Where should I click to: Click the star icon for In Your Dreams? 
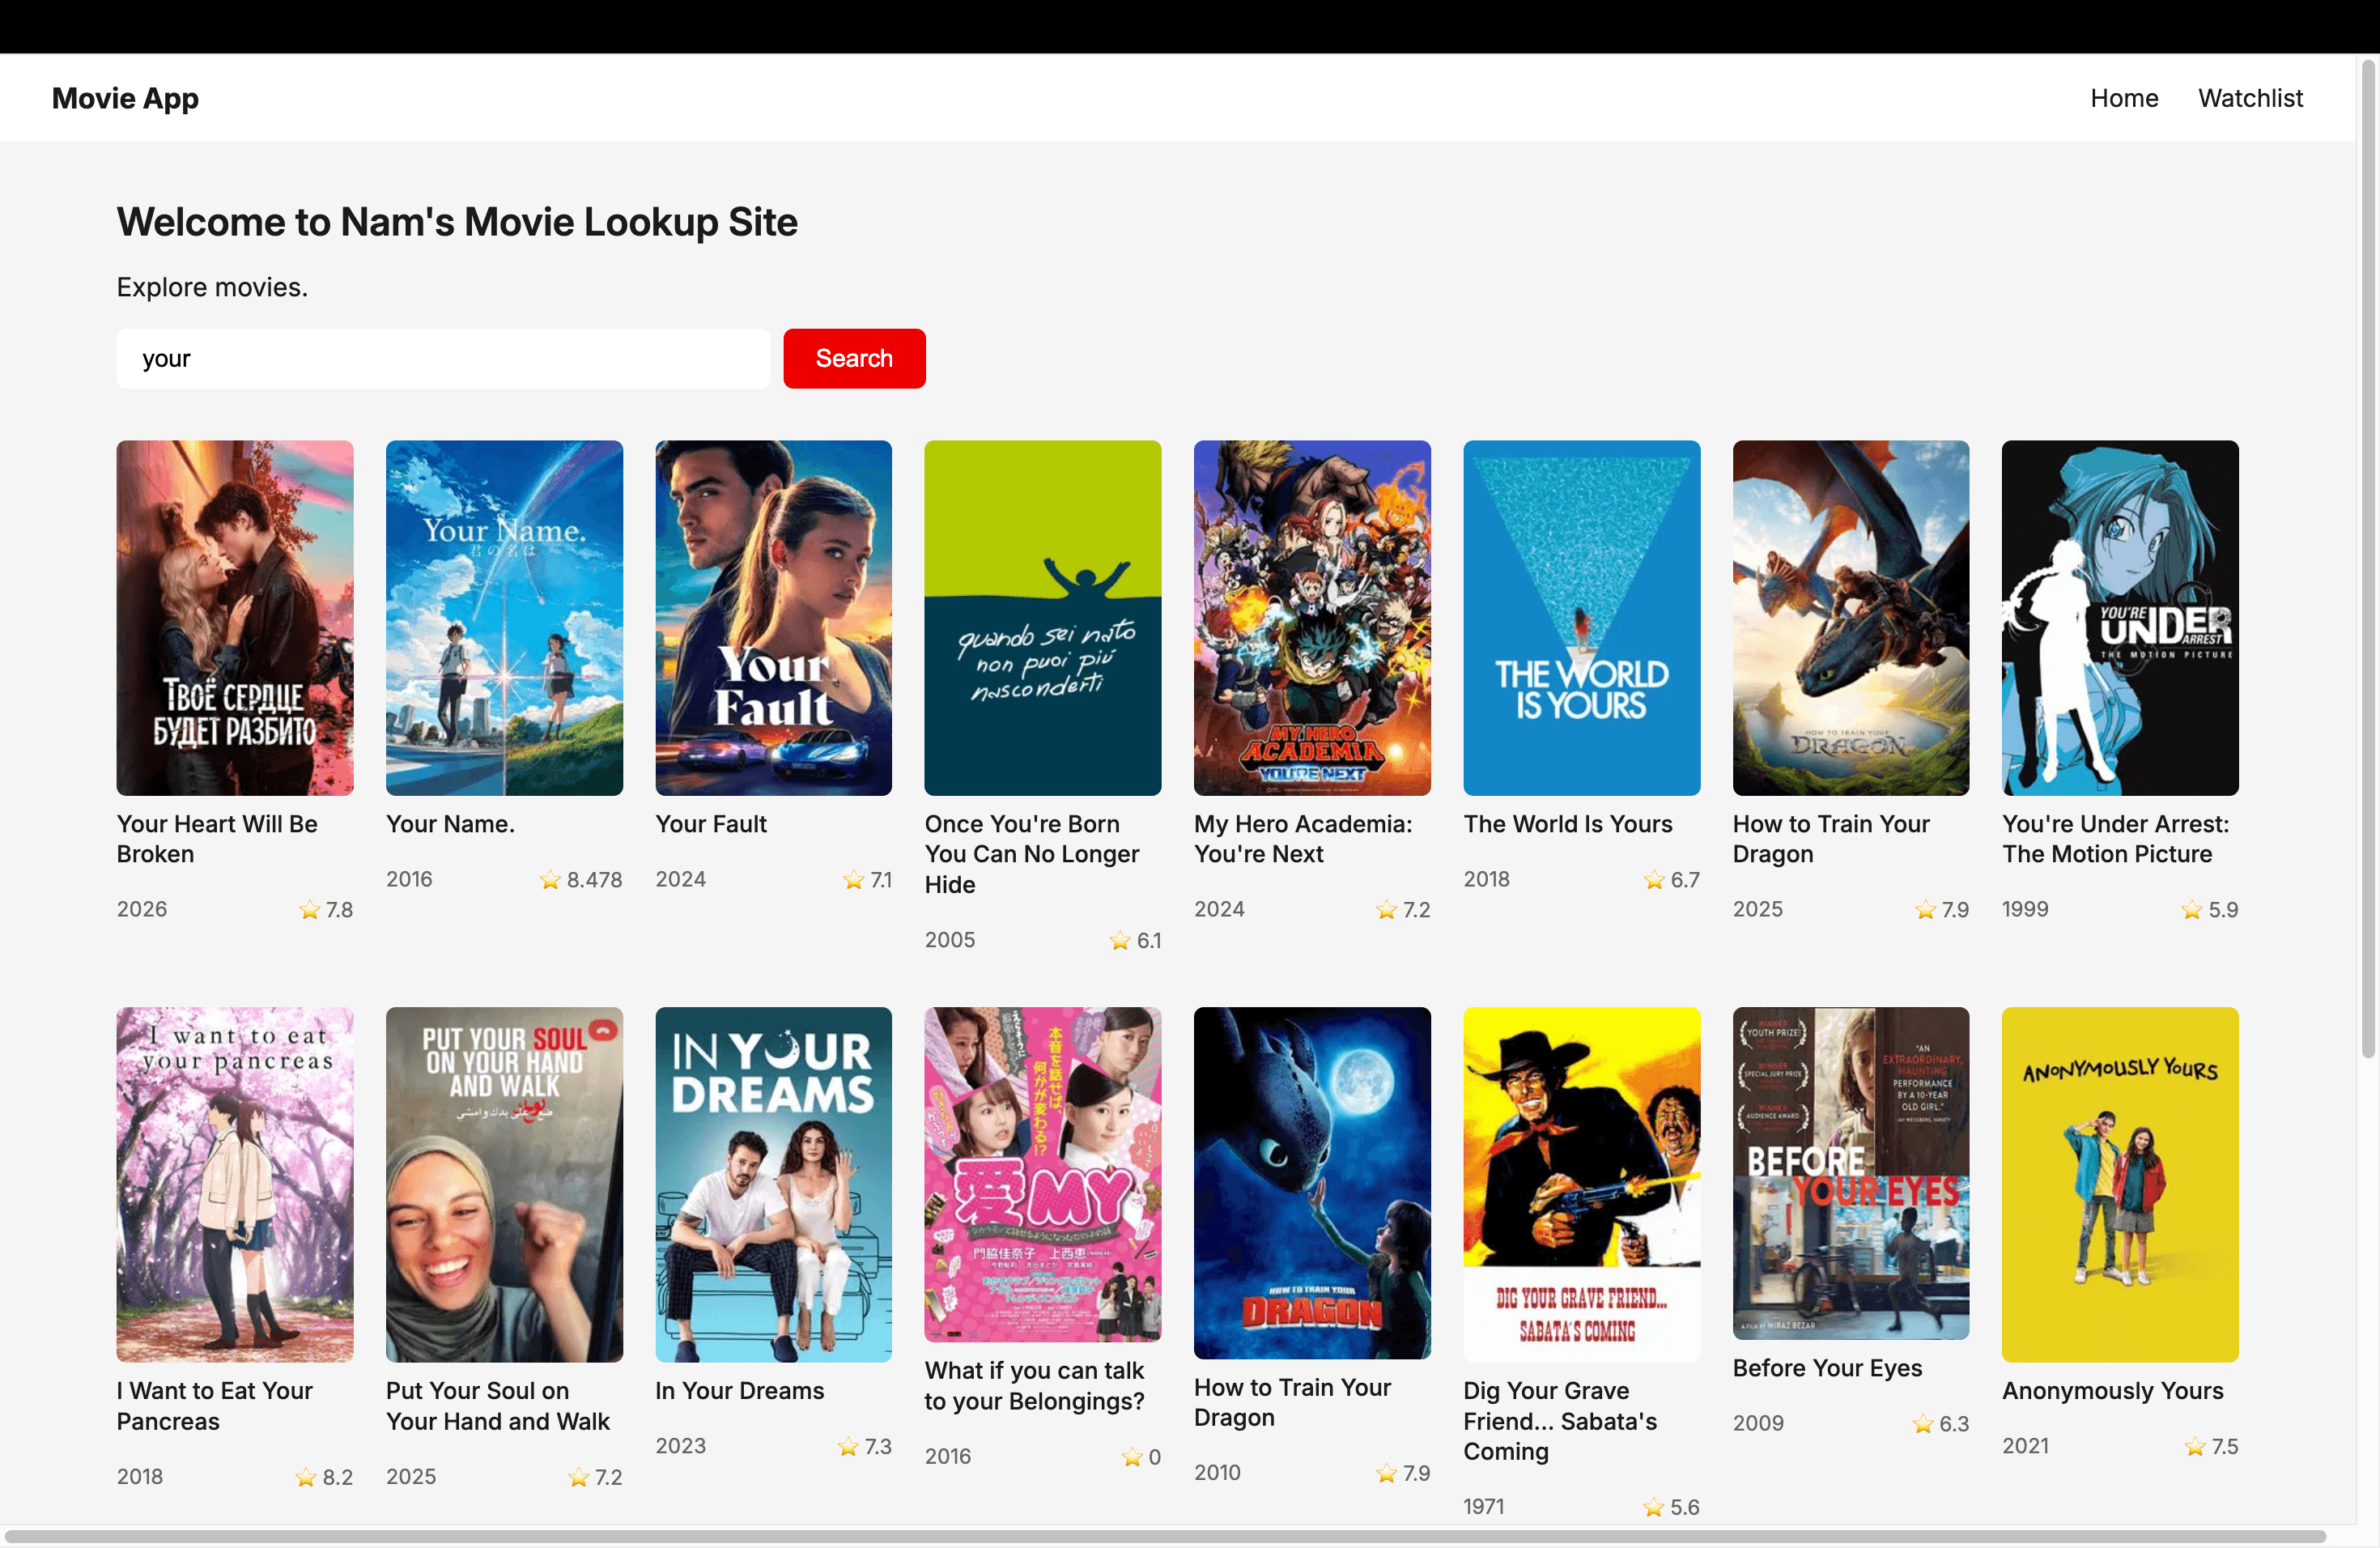point(848,1447)
